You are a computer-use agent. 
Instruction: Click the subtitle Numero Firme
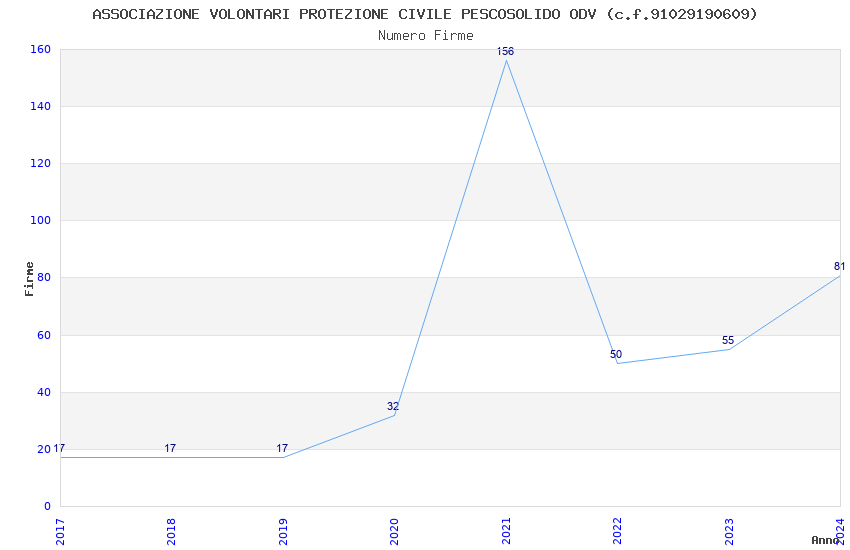(x=426, y=35)
